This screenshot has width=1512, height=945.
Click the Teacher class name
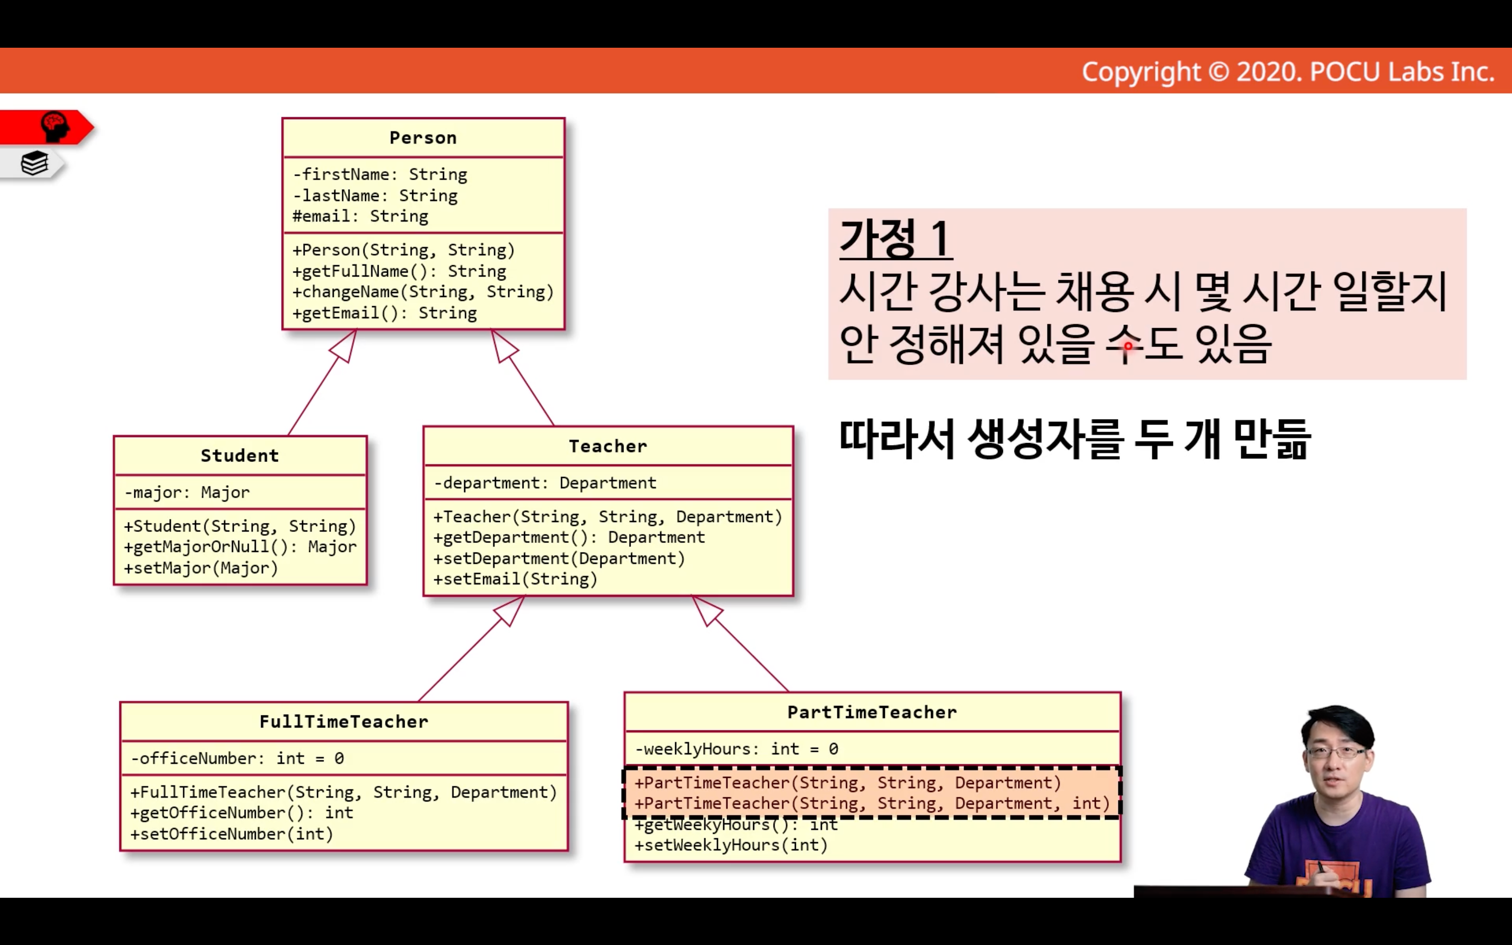608,446
